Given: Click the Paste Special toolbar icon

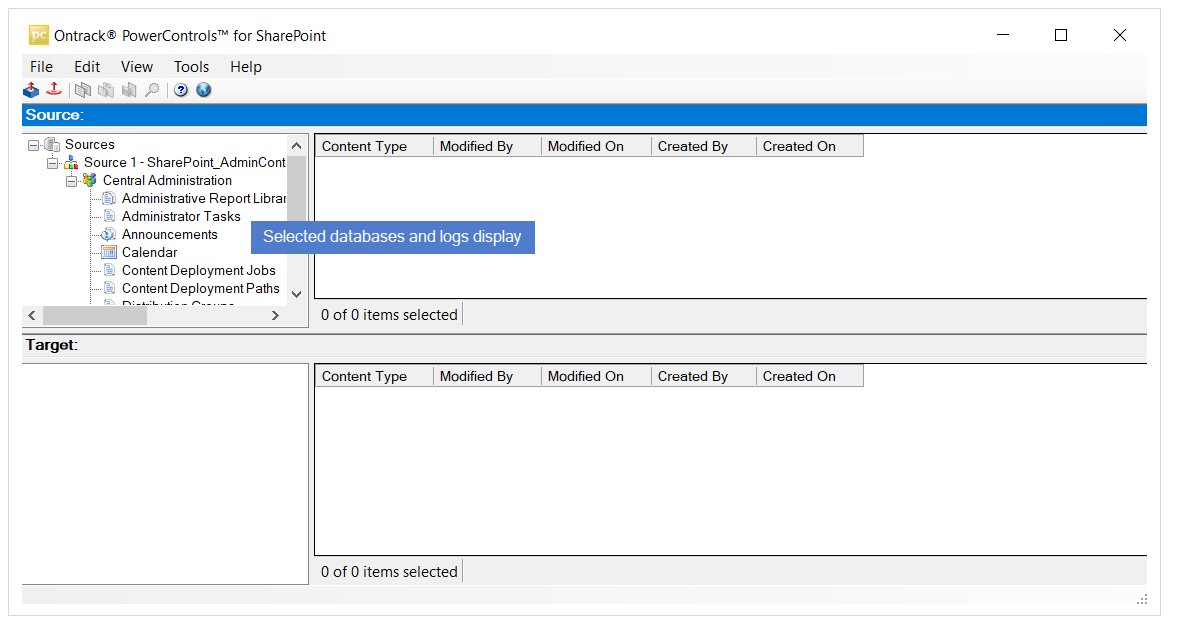Looking at the screenshot, I should [129, 90].
